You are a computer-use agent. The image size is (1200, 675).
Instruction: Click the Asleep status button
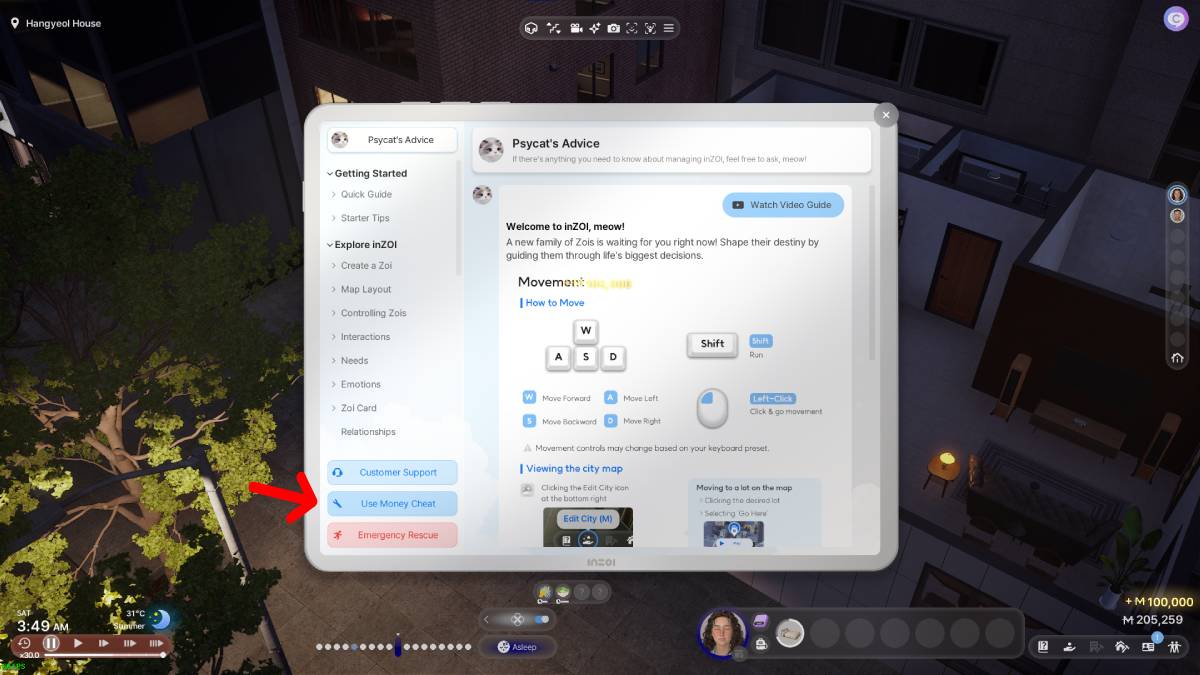click(517, 647)
